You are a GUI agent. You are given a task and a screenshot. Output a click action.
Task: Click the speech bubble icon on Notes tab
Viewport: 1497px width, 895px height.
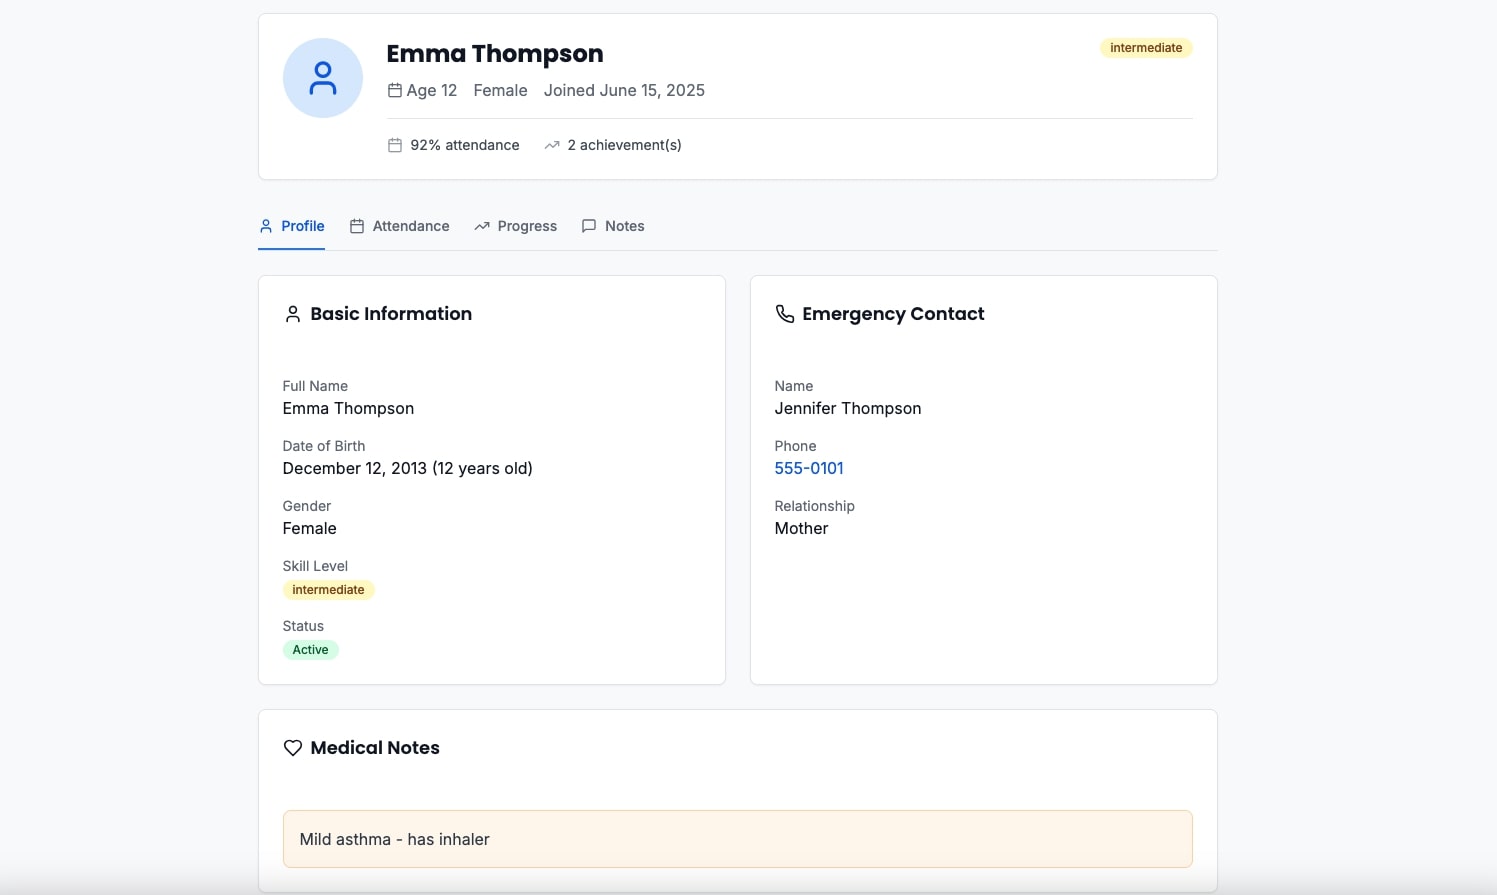click(589, 226)
